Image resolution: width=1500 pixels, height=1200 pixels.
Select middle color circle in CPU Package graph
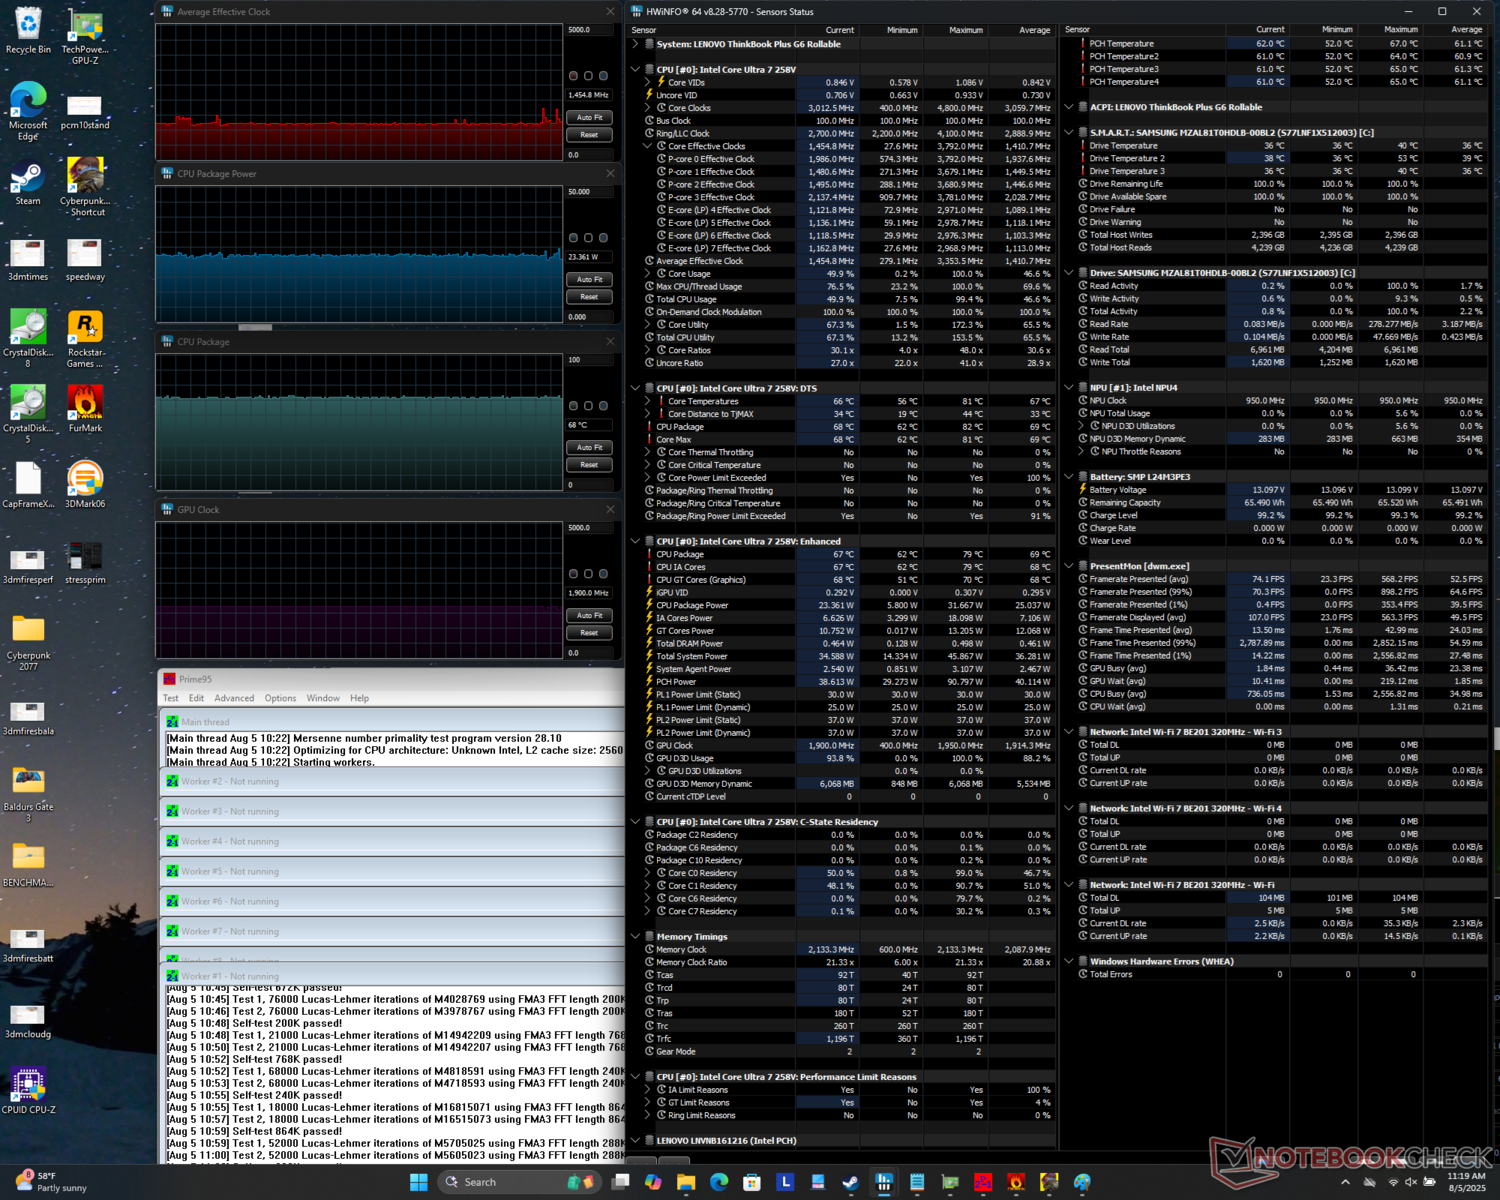click(x=588, y=406)
